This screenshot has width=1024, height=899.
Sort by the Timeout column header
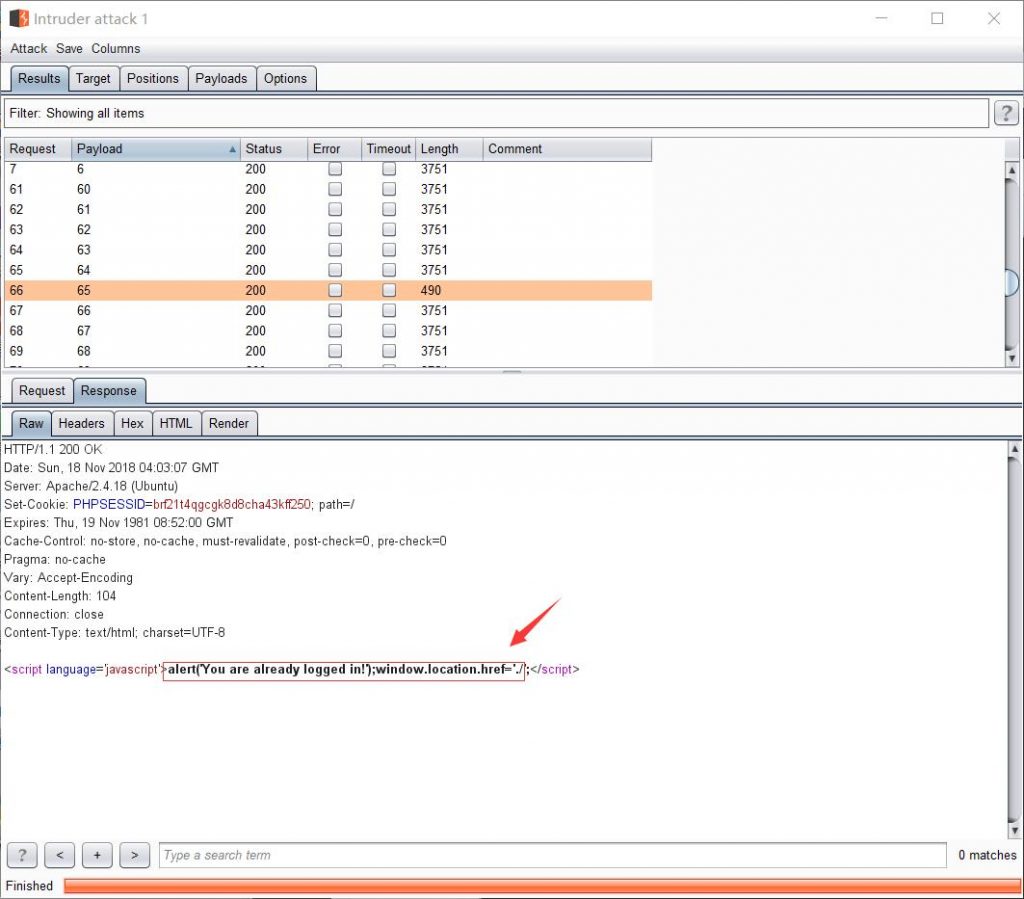pos(389,149)
